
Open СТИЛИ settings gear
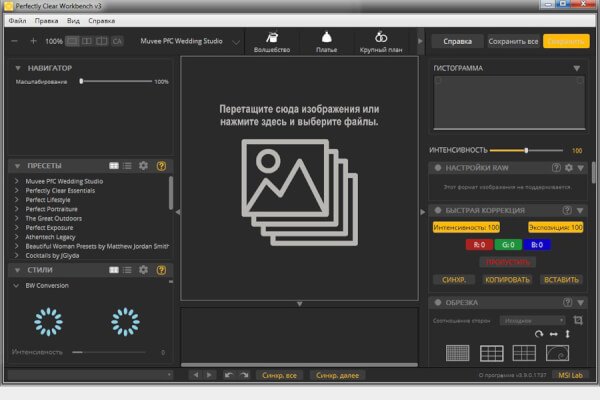(x=143, y=269)
